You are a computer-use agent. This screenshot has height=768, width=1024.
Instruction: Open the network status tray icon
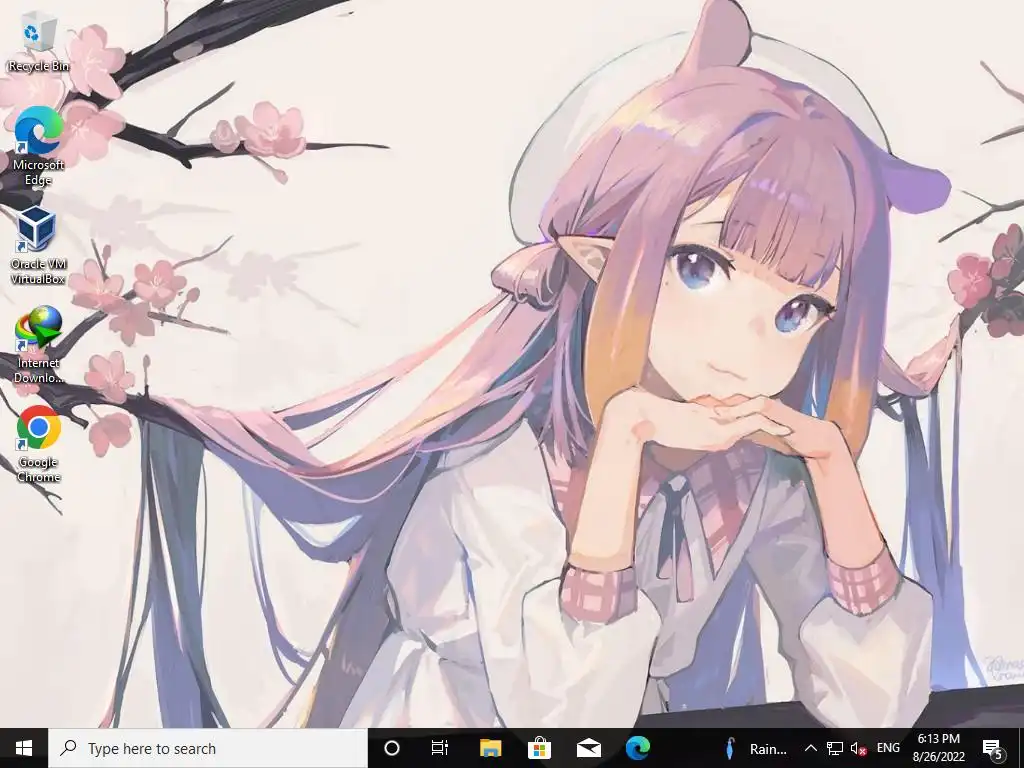tap(835, 748)
